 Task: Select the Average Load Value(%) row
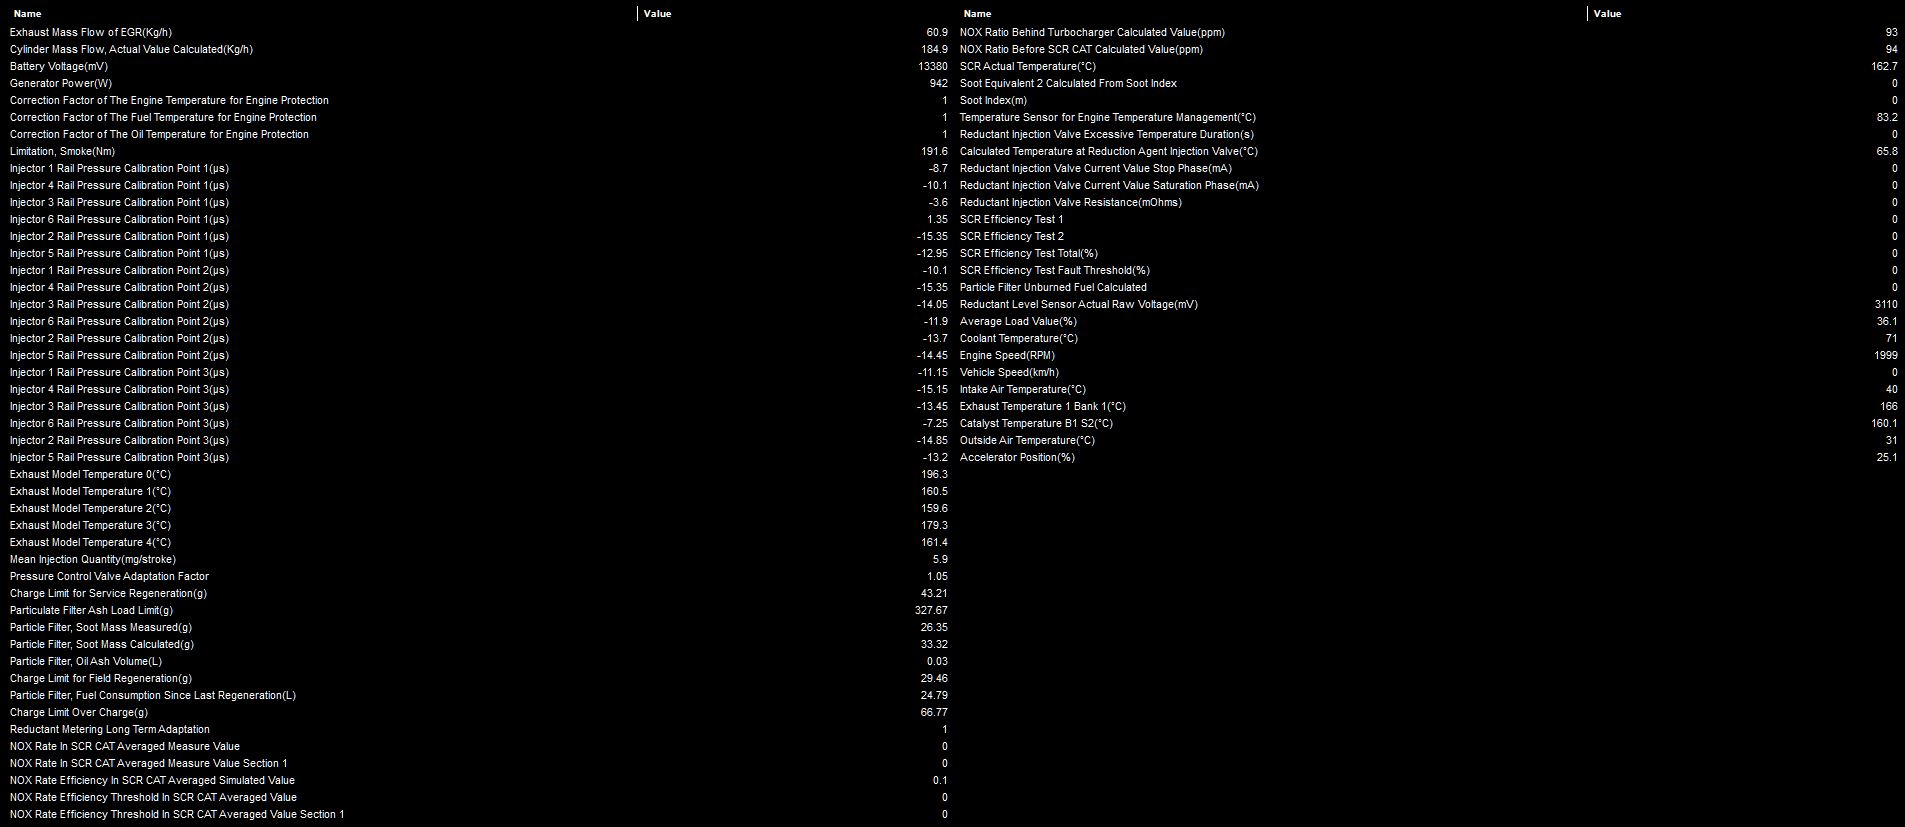(x=1428, y=321)
